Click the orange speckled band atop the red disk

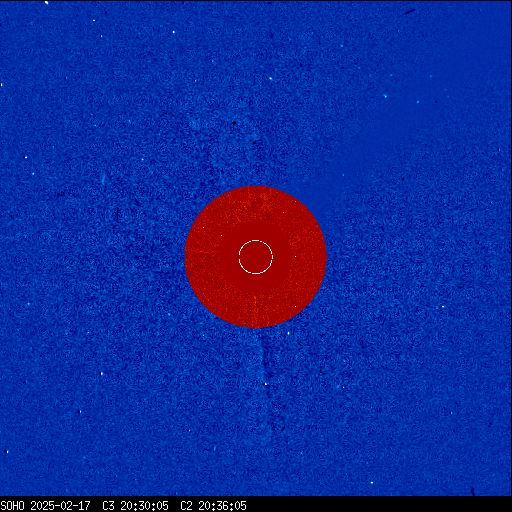pos(256,203)
